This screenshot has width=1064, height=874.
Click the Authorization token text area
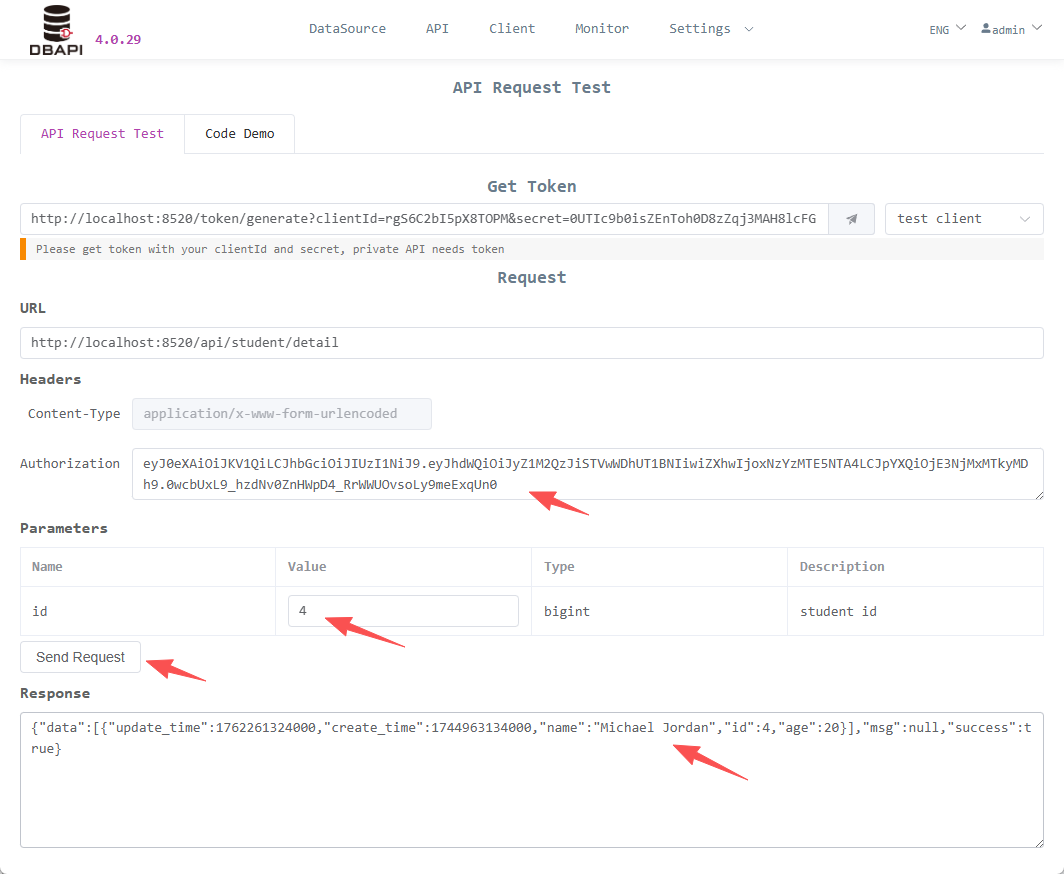588,474
